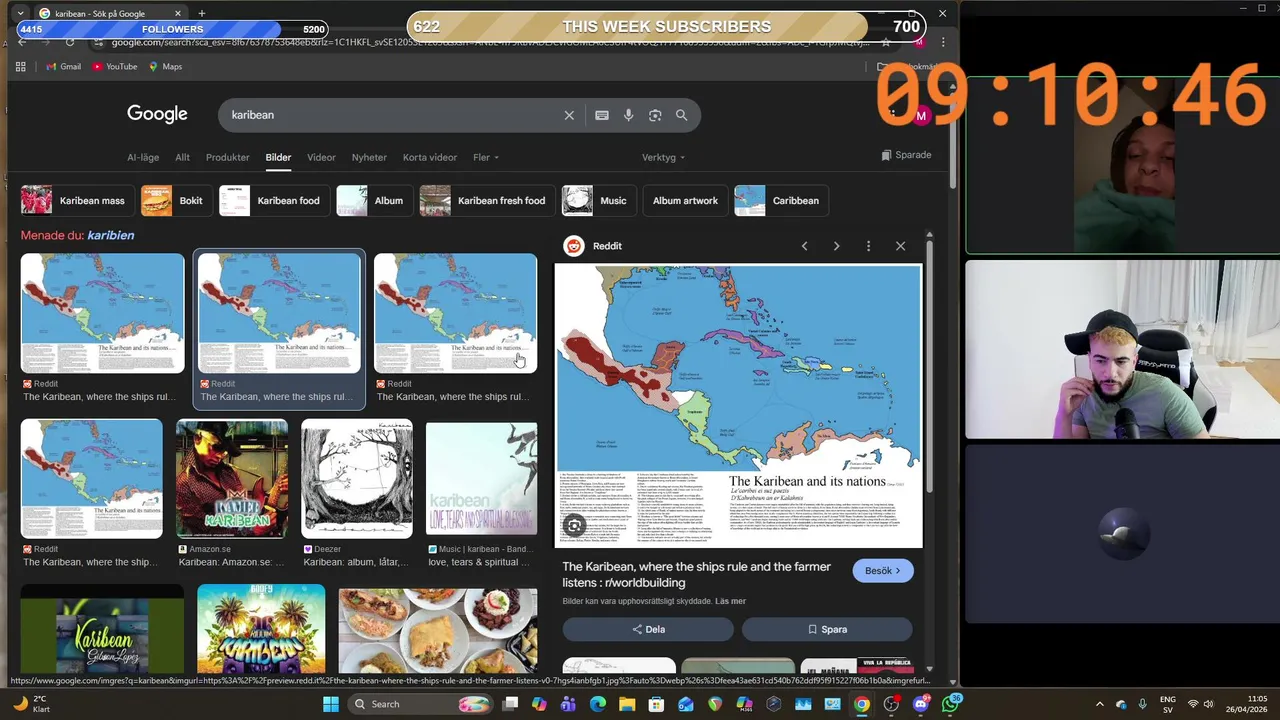Select 'Karibean fresh food' filter chip

pos(486,200)
